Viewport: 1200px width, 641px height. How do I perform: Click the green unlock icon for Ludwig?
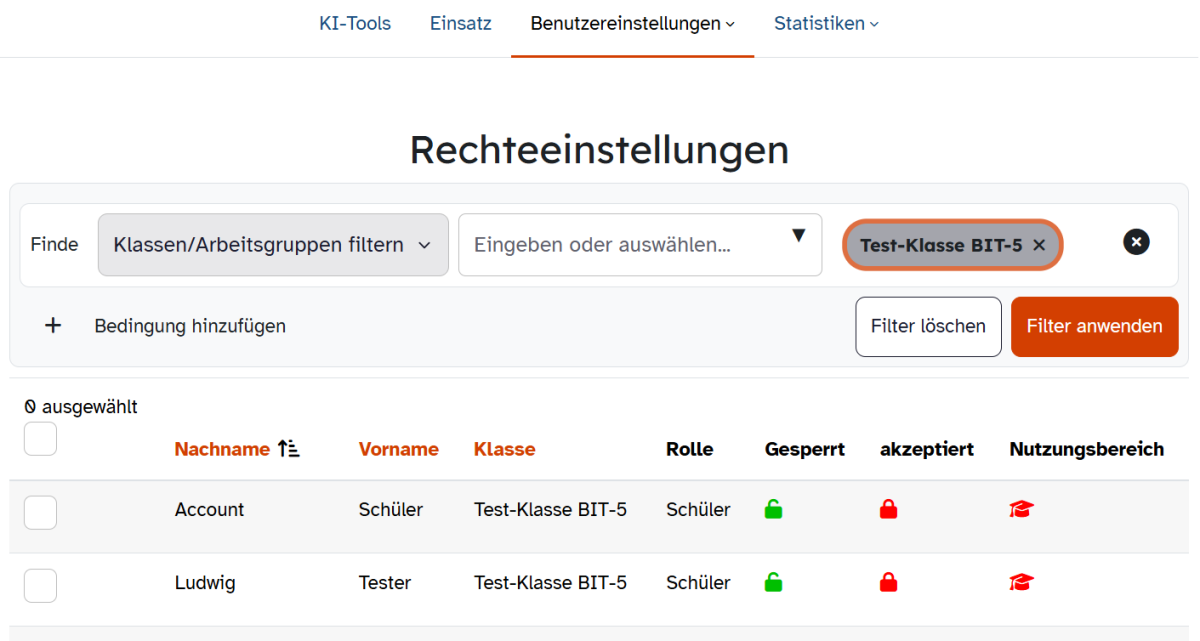(x=773, y=582)
